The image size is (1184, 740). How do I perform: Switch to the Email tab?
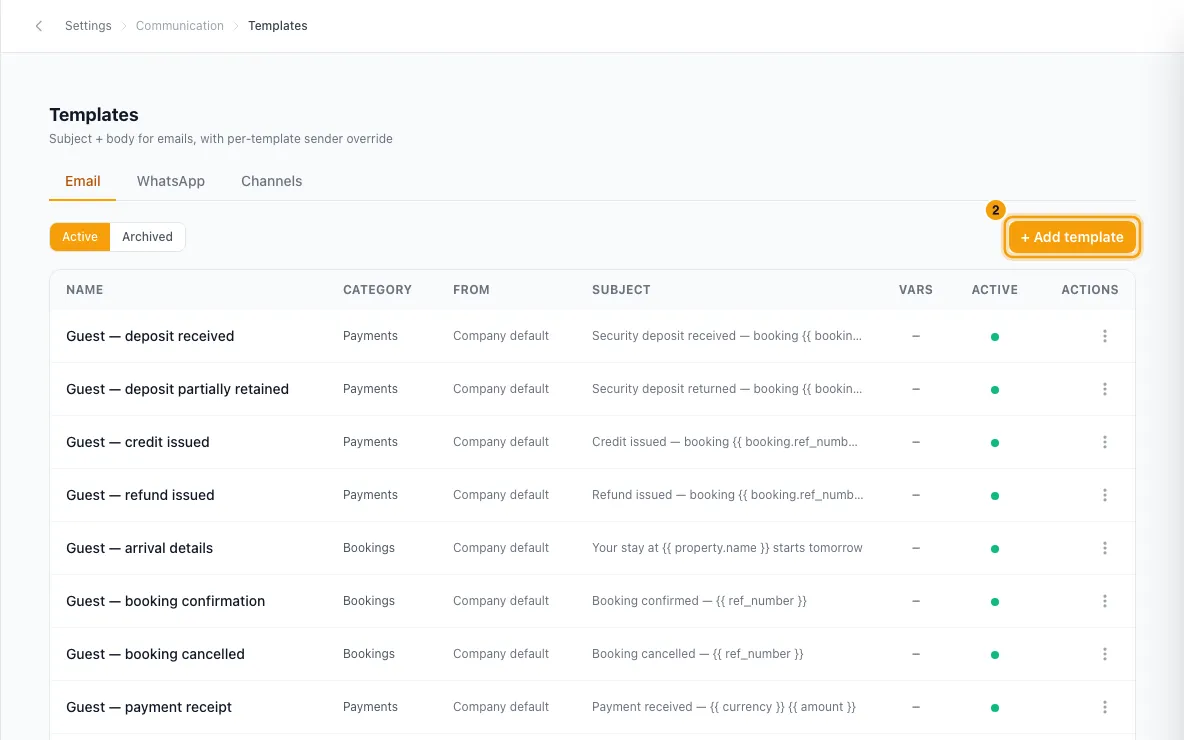pos(82,181)
